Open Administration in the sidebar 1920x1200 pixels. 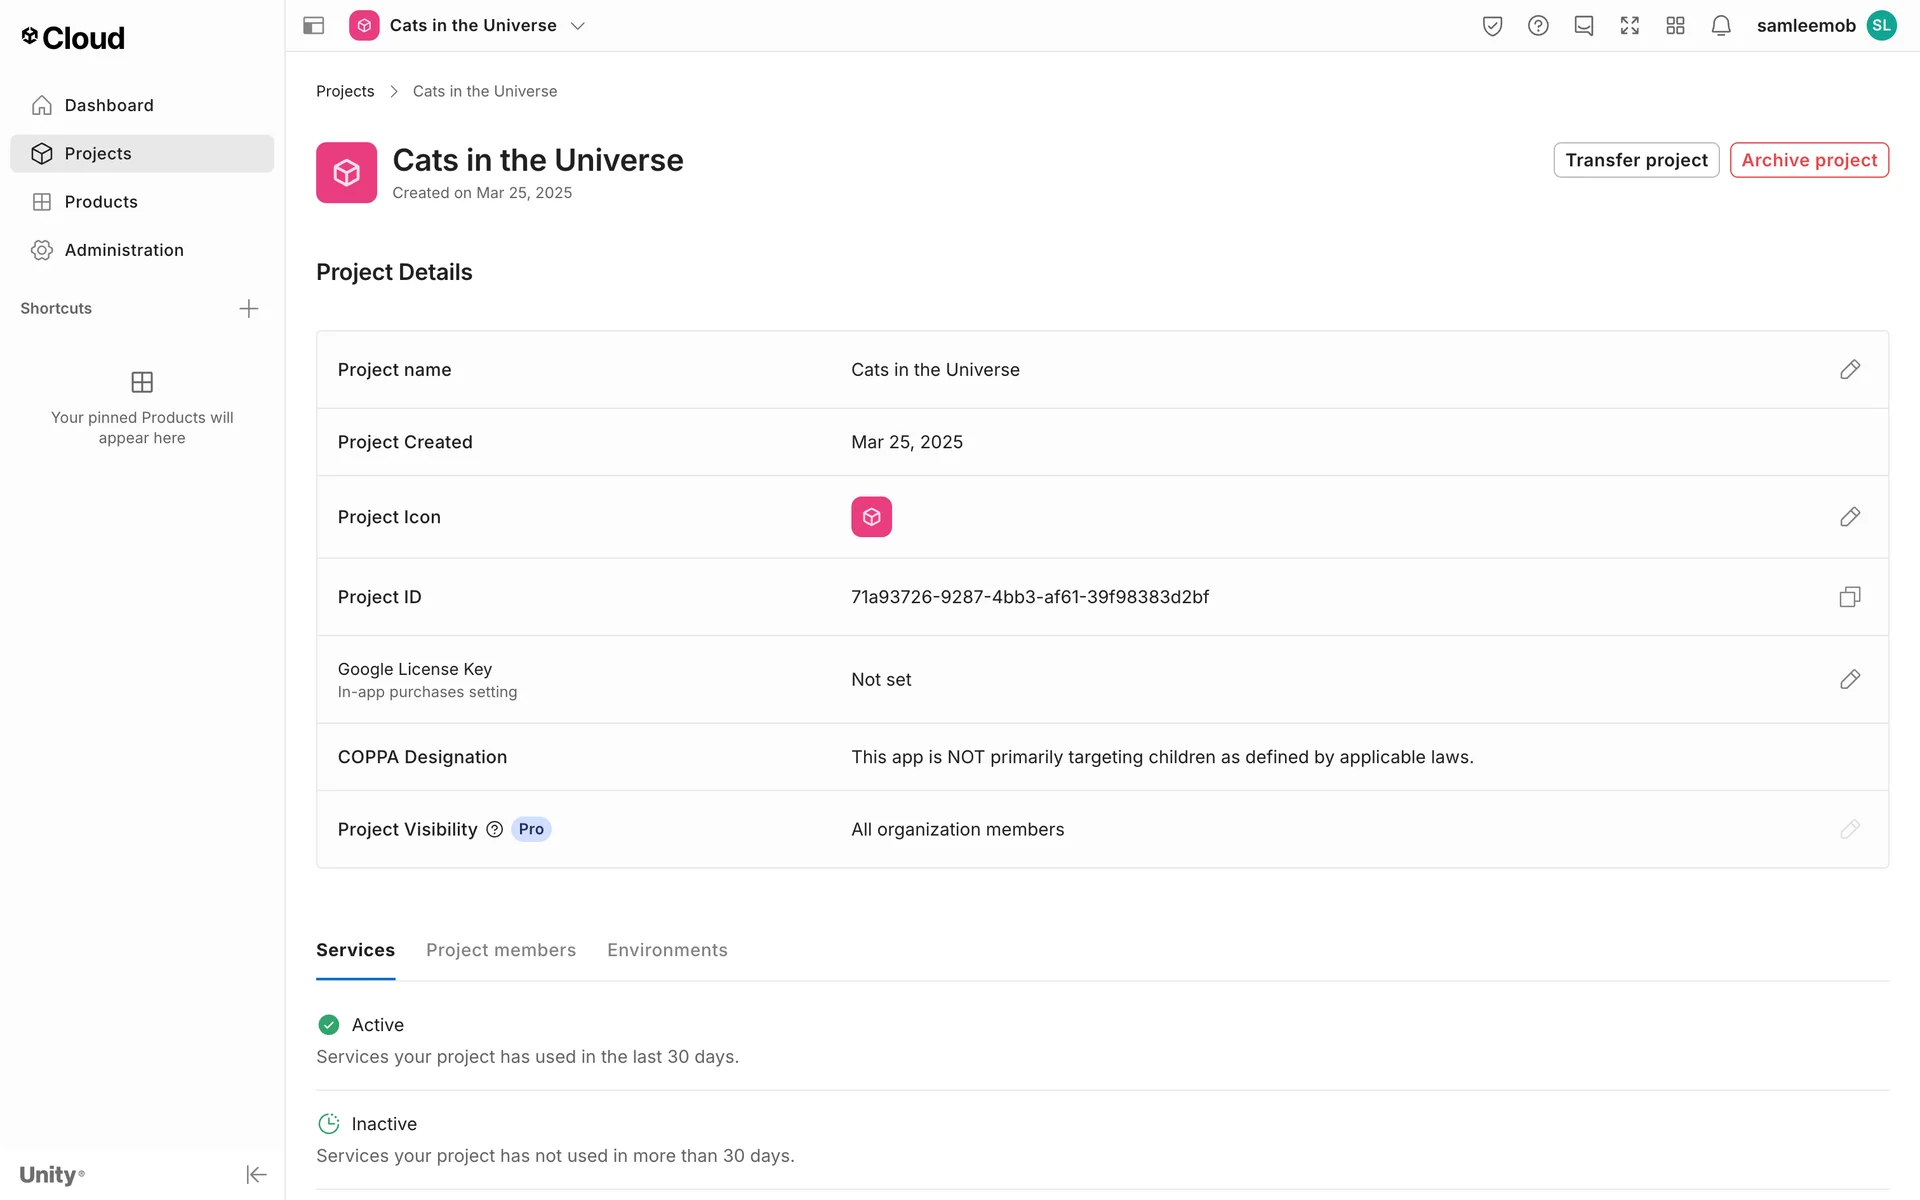point(124,250)
